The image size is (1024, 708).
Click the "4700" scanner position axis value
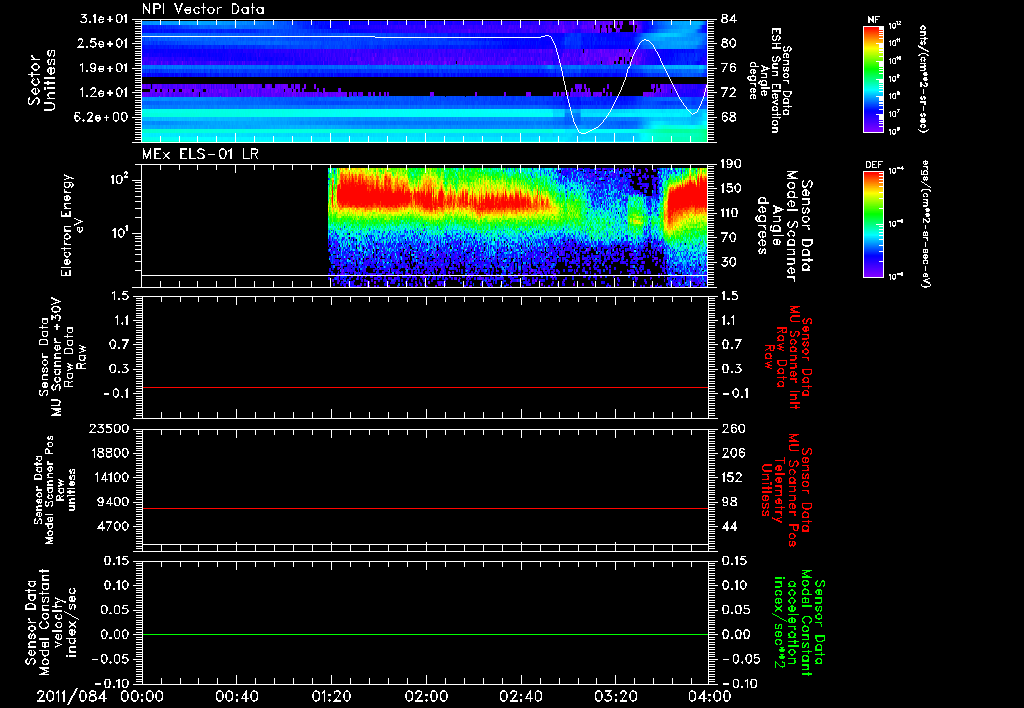tap(113, 526)
